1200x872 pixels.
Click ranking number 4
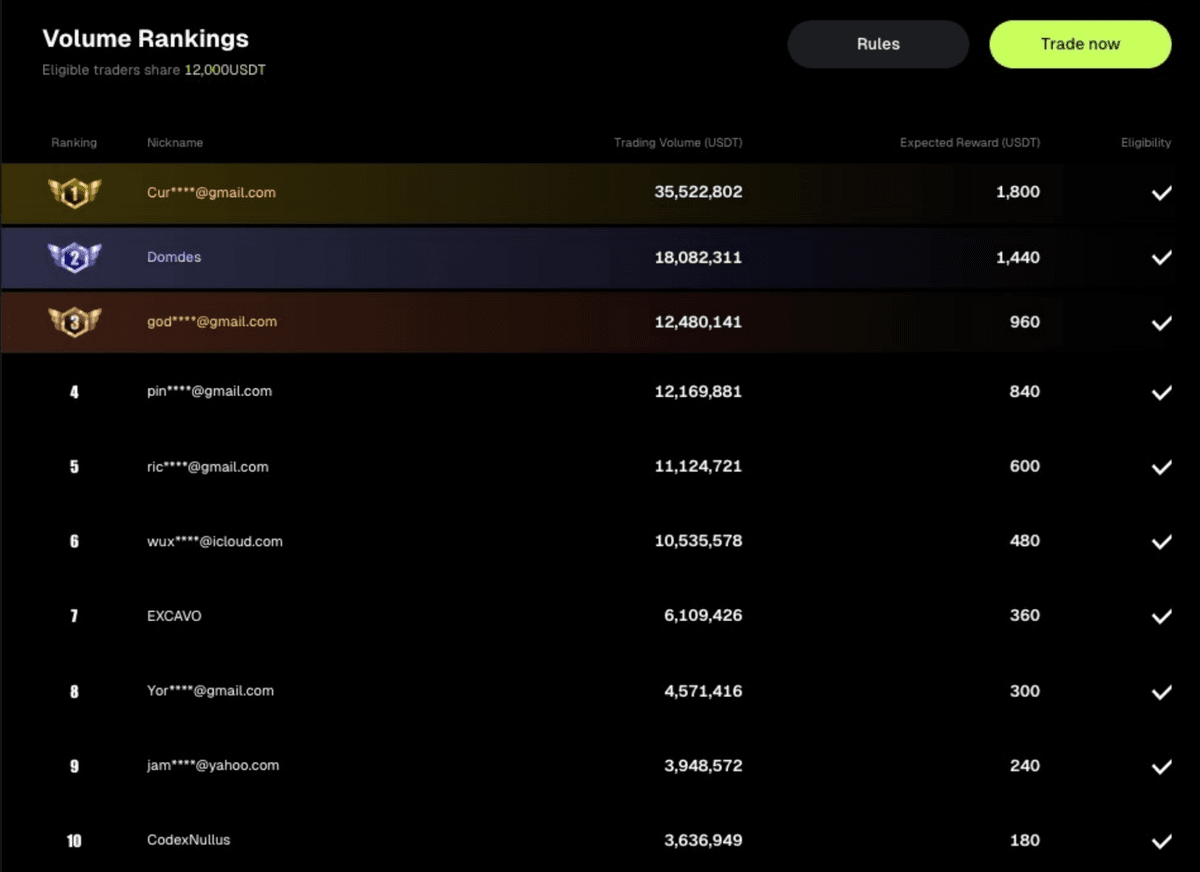tap(74, 392)
